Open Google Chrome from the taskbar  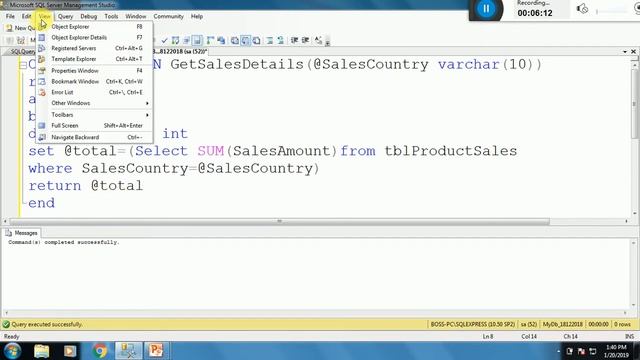(100, 351)
